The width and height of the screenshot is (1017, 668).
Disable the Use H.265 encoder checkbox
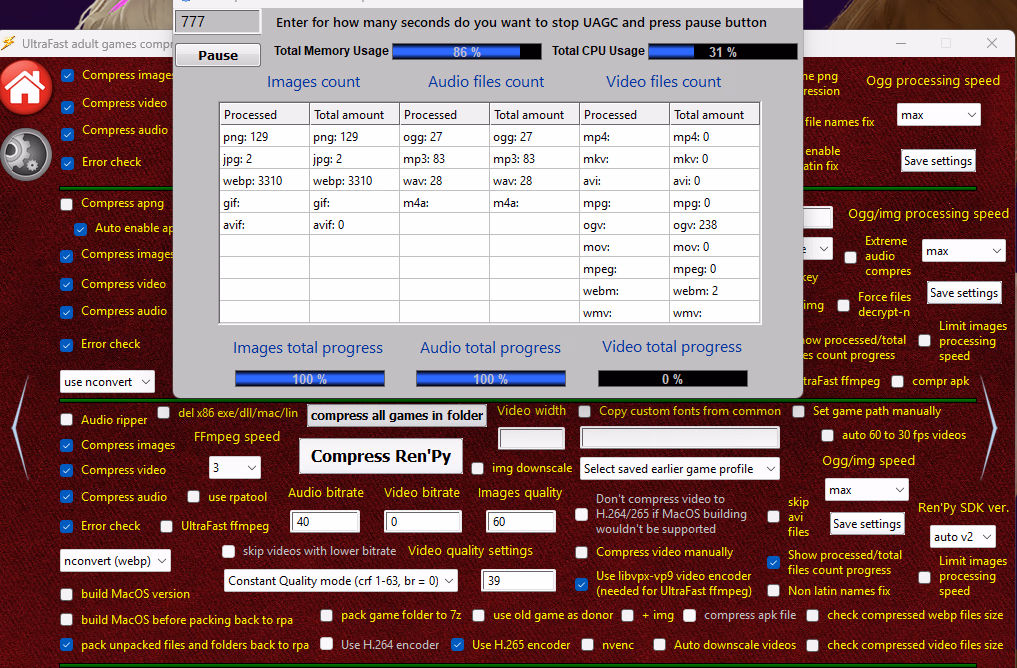point(458,645)
